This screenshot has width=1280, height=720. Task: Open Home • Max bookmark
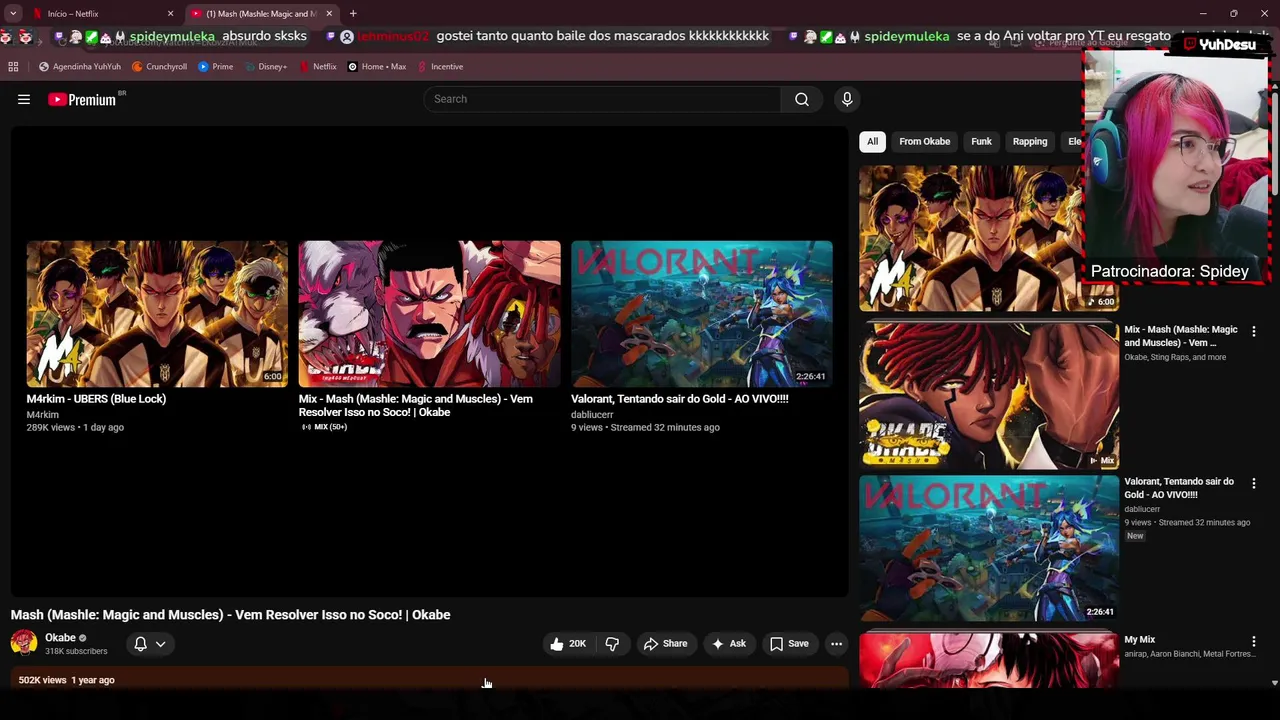(x=376, y=67)
